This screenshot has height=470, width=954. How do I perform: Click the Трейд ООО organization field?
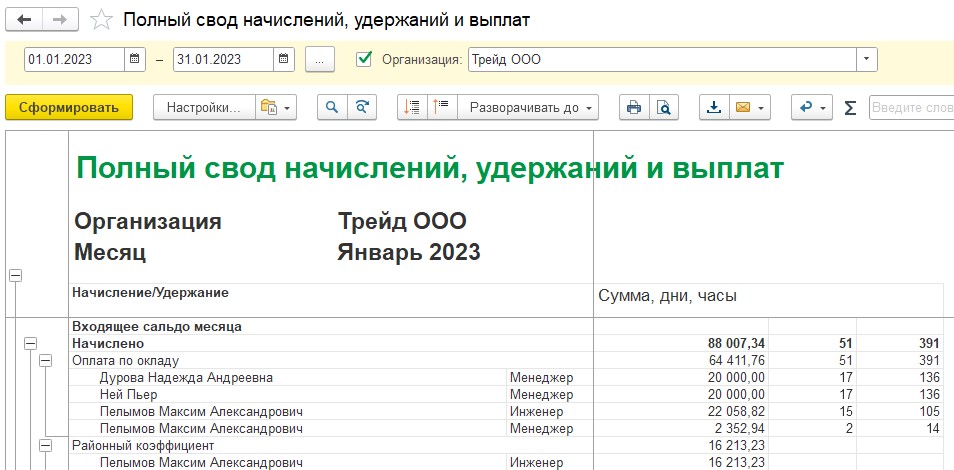[663, 60]
